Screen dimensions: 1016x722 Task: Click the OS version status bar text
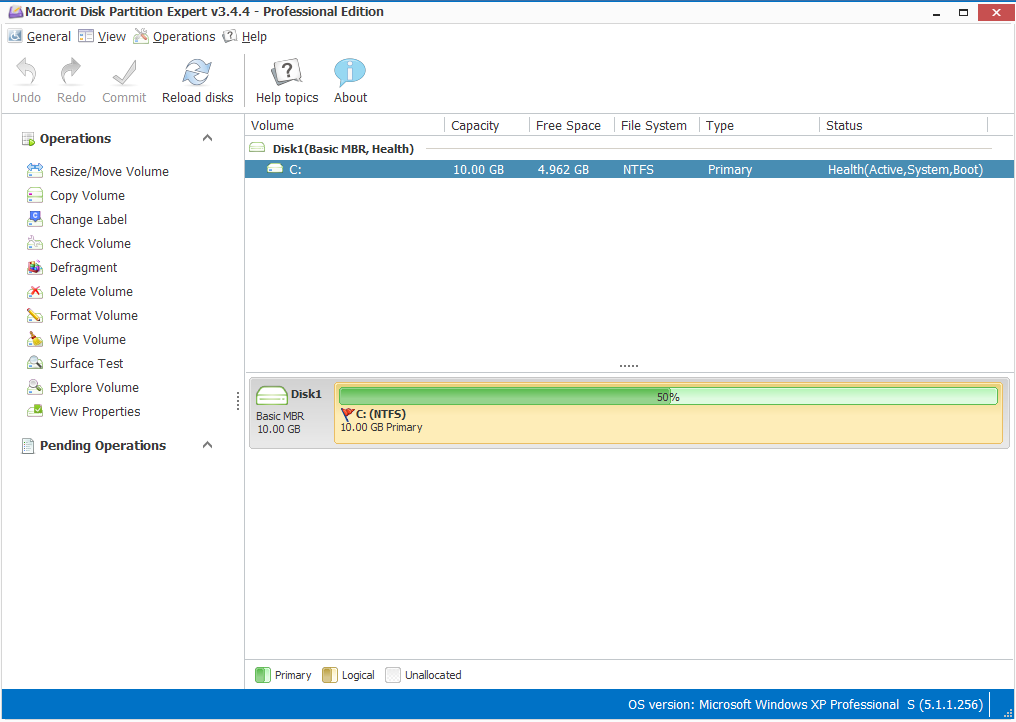[x=805, y=705]
